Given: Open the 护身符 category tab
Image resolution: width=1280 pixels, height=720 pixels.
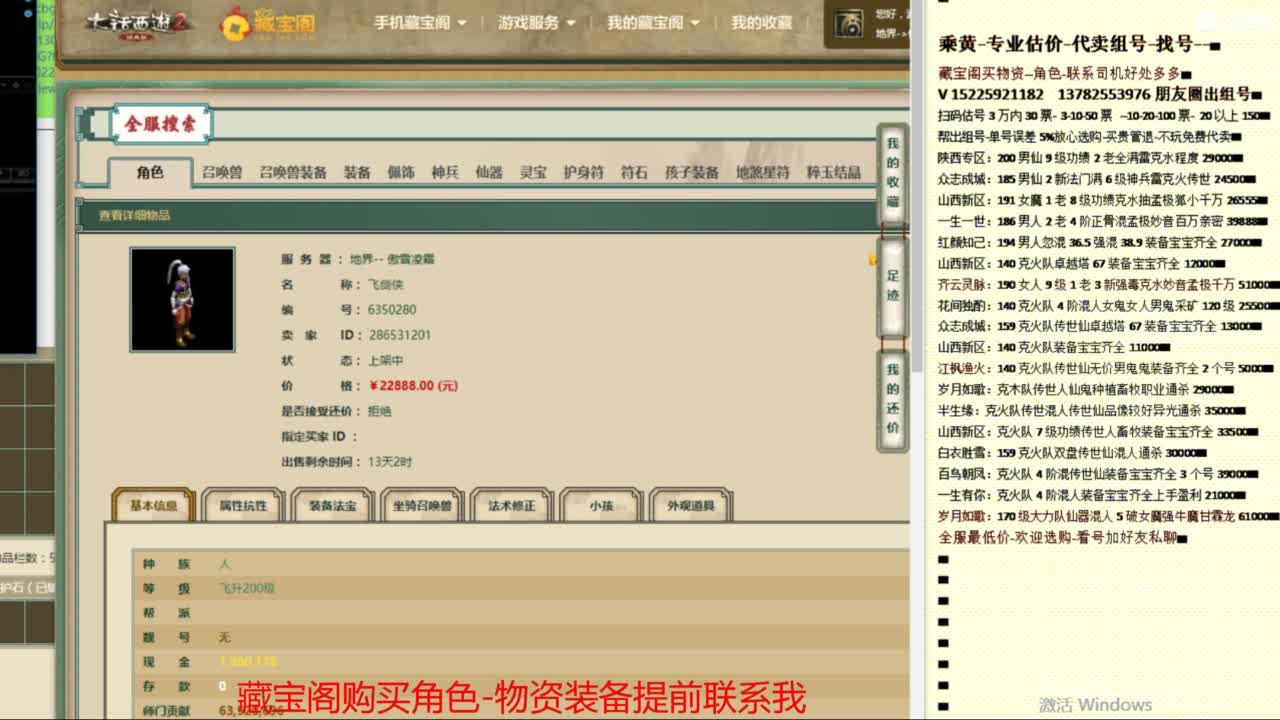Looking at the screenshot, I should pos(583,172).
